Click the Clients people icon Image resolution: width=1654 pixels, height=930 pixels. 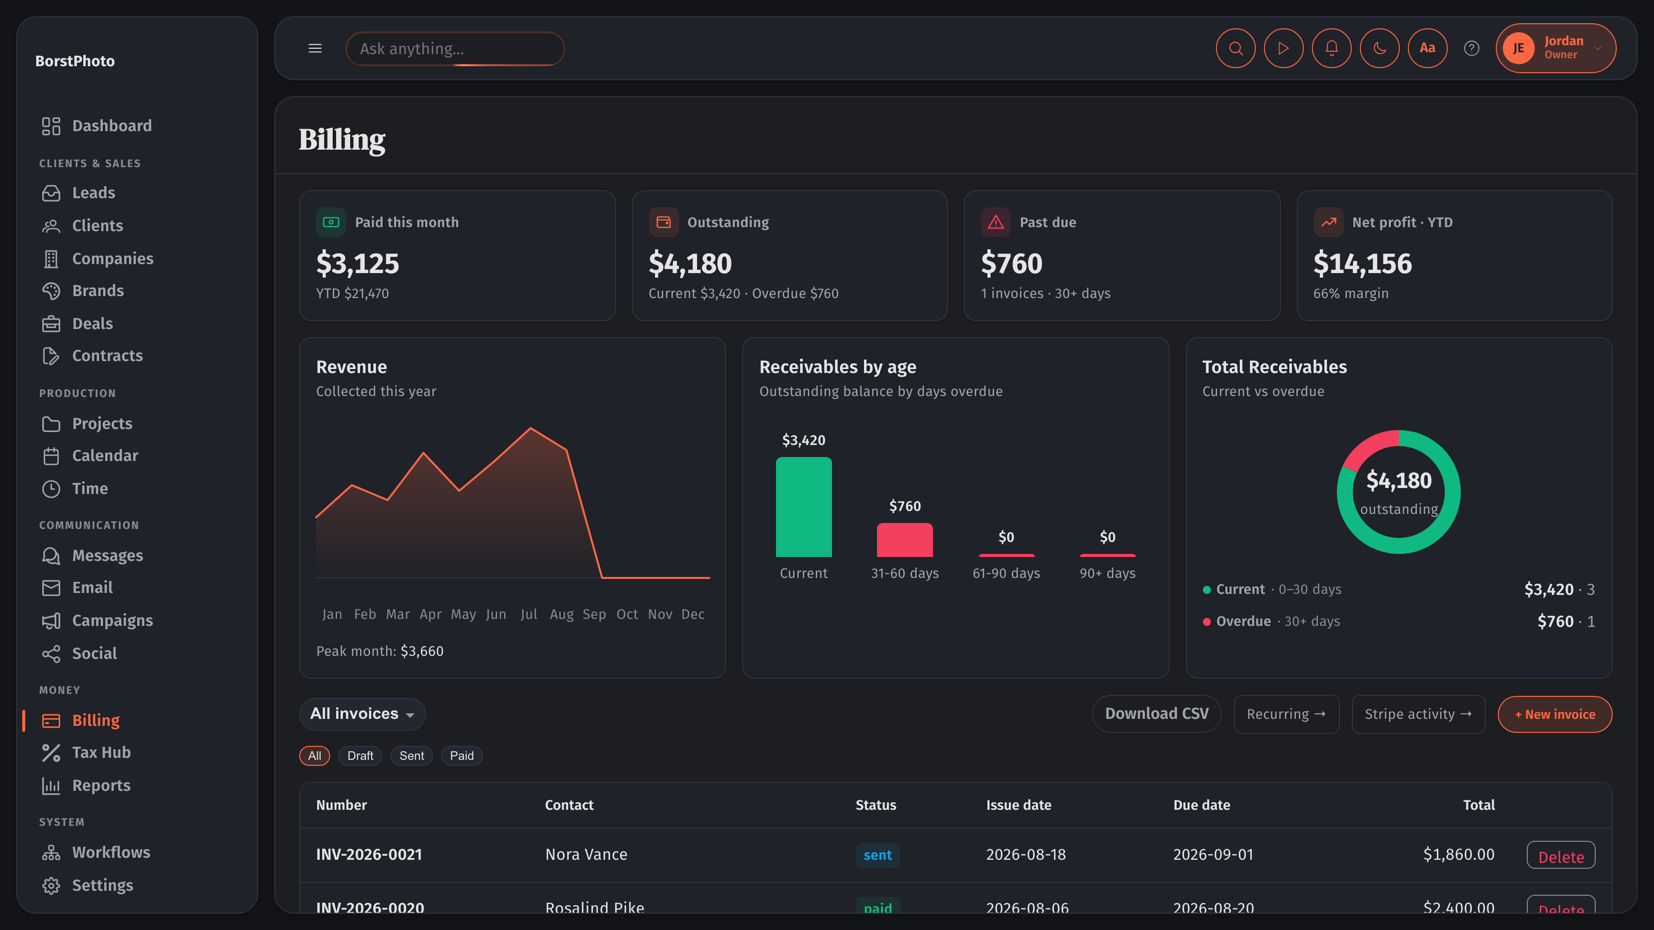click(x=51, y=226)
